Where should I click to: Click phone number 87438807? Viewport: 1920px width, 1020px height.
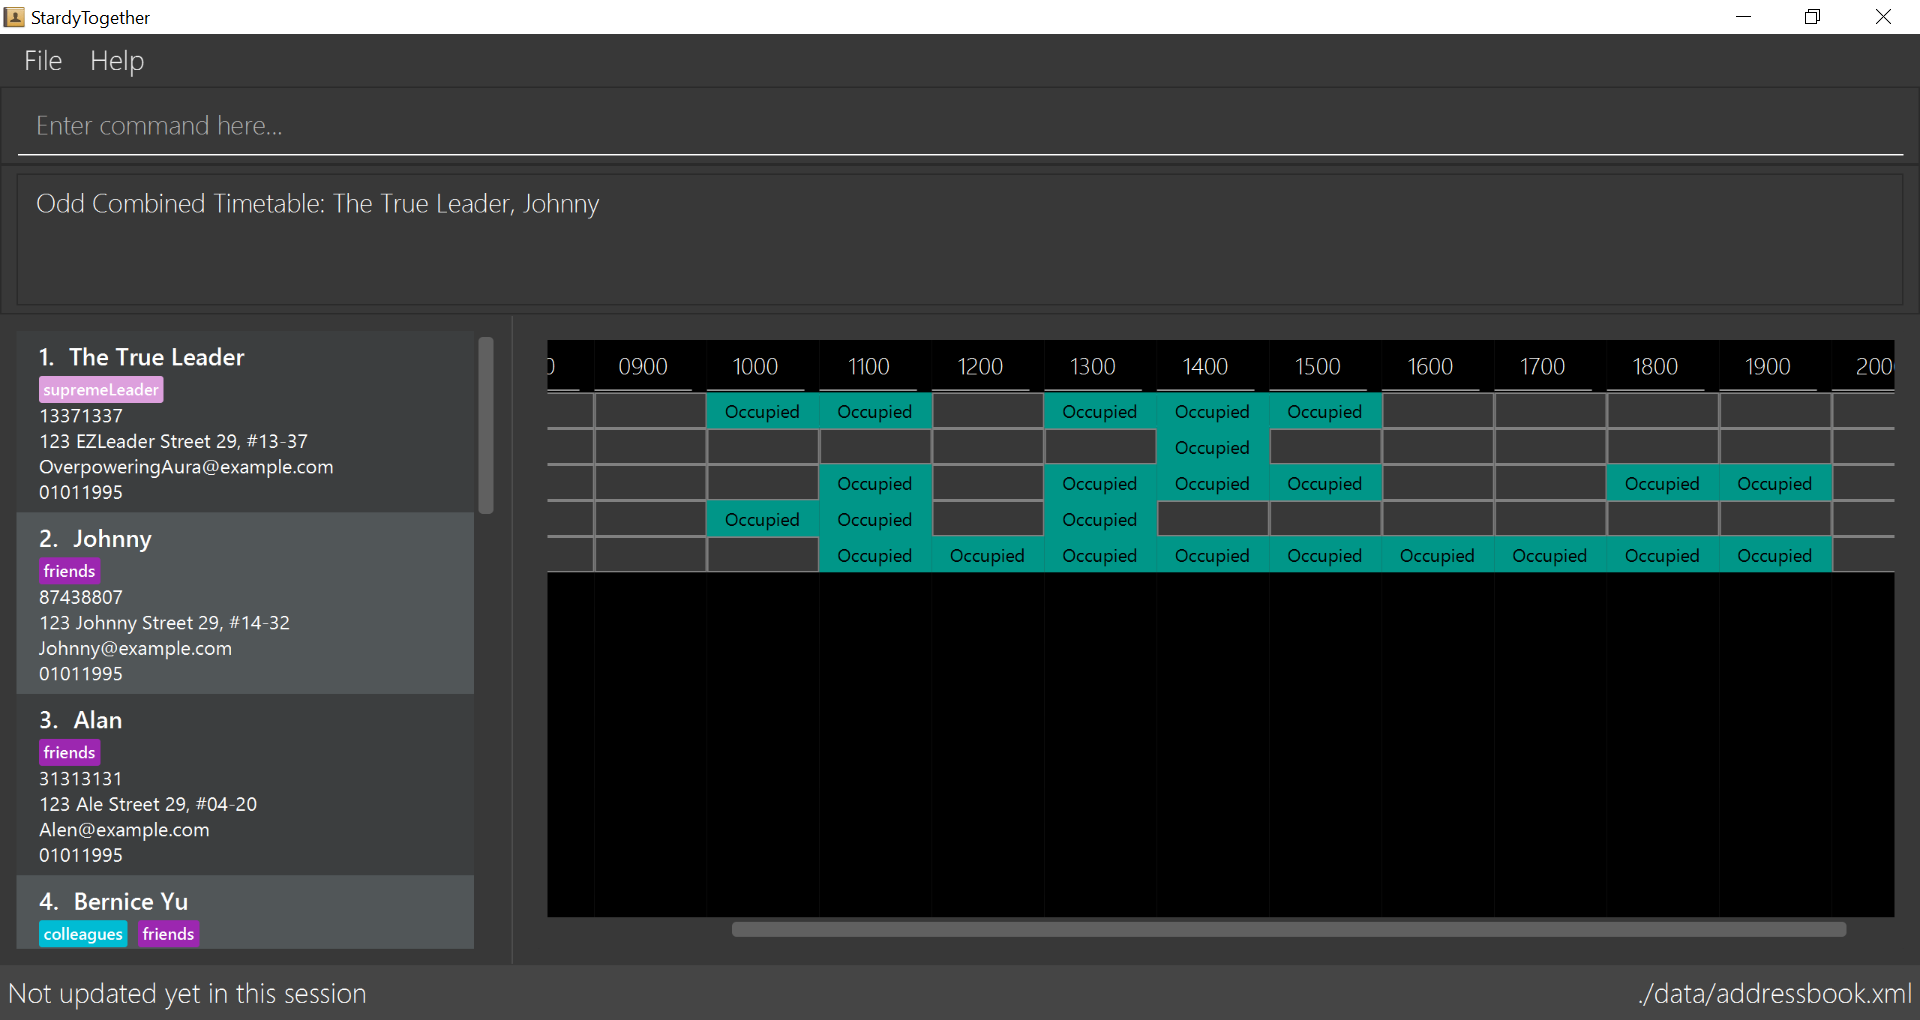(81, 597)
